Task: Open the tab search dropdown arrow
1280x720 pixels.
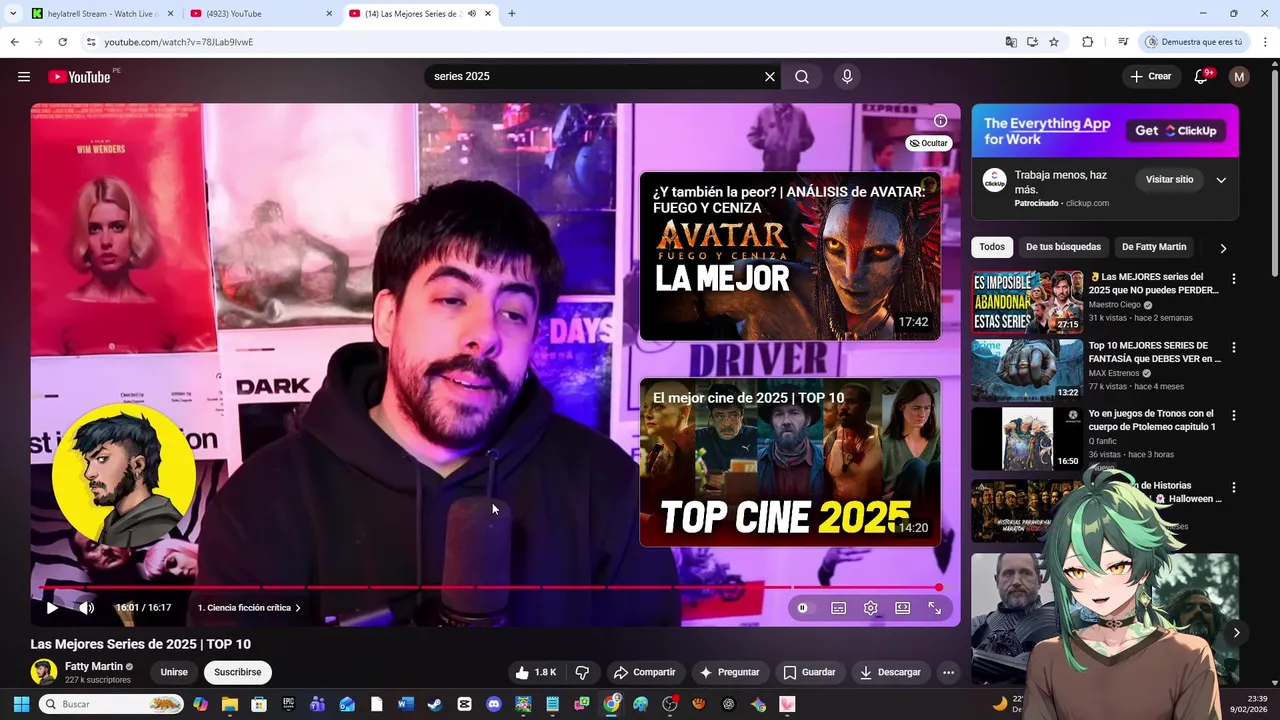Action: click(13, 14)
